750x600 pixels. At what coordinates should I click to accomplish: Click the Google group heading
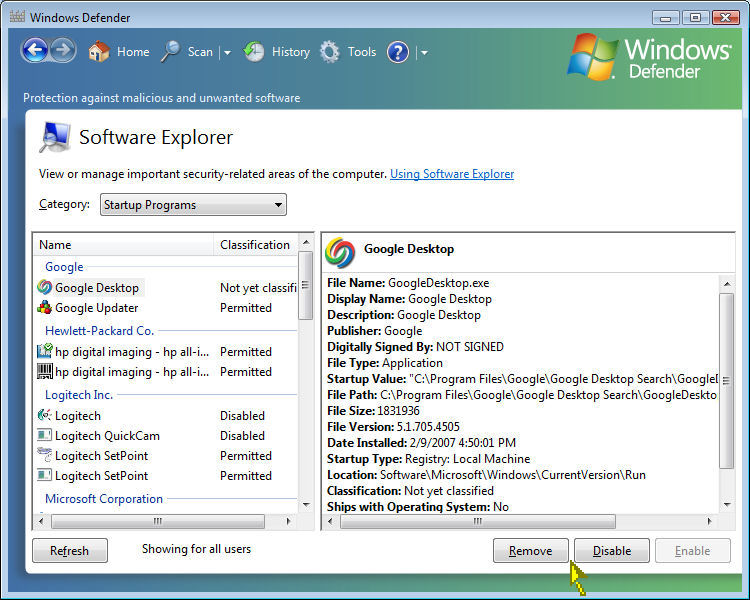(x=64, y=267)
